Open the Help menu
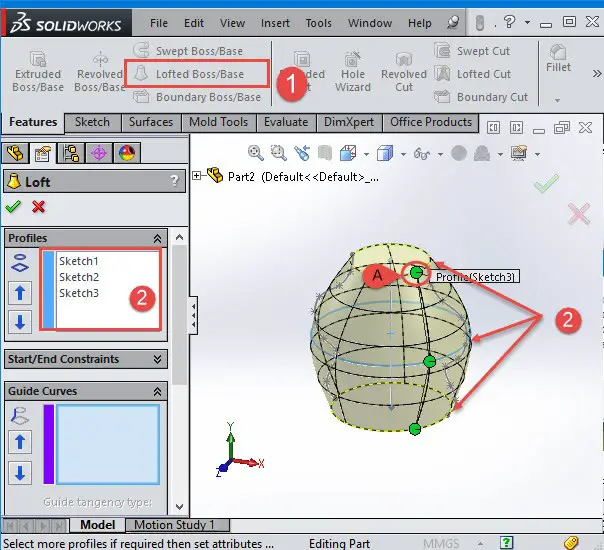604x550 pixels. pyautogui.click(x=419, y=23)
